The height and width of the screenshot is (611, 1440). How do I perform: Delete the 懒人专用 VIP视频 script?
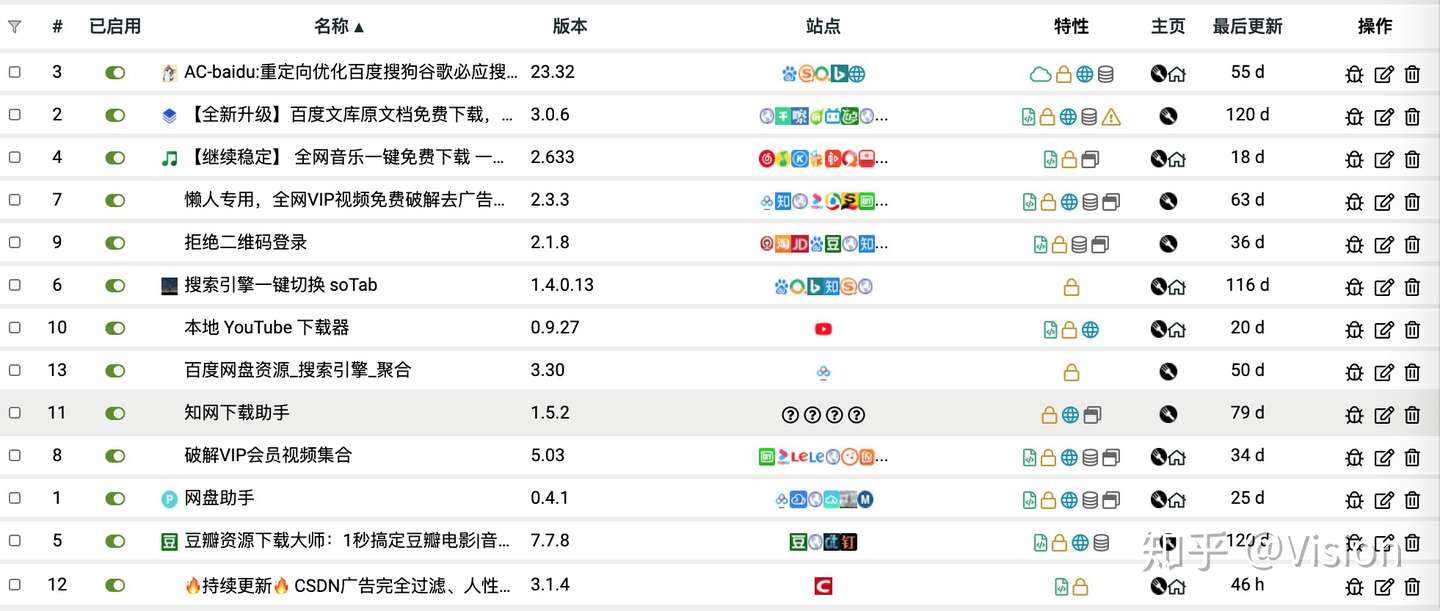tap(1412, 202)
